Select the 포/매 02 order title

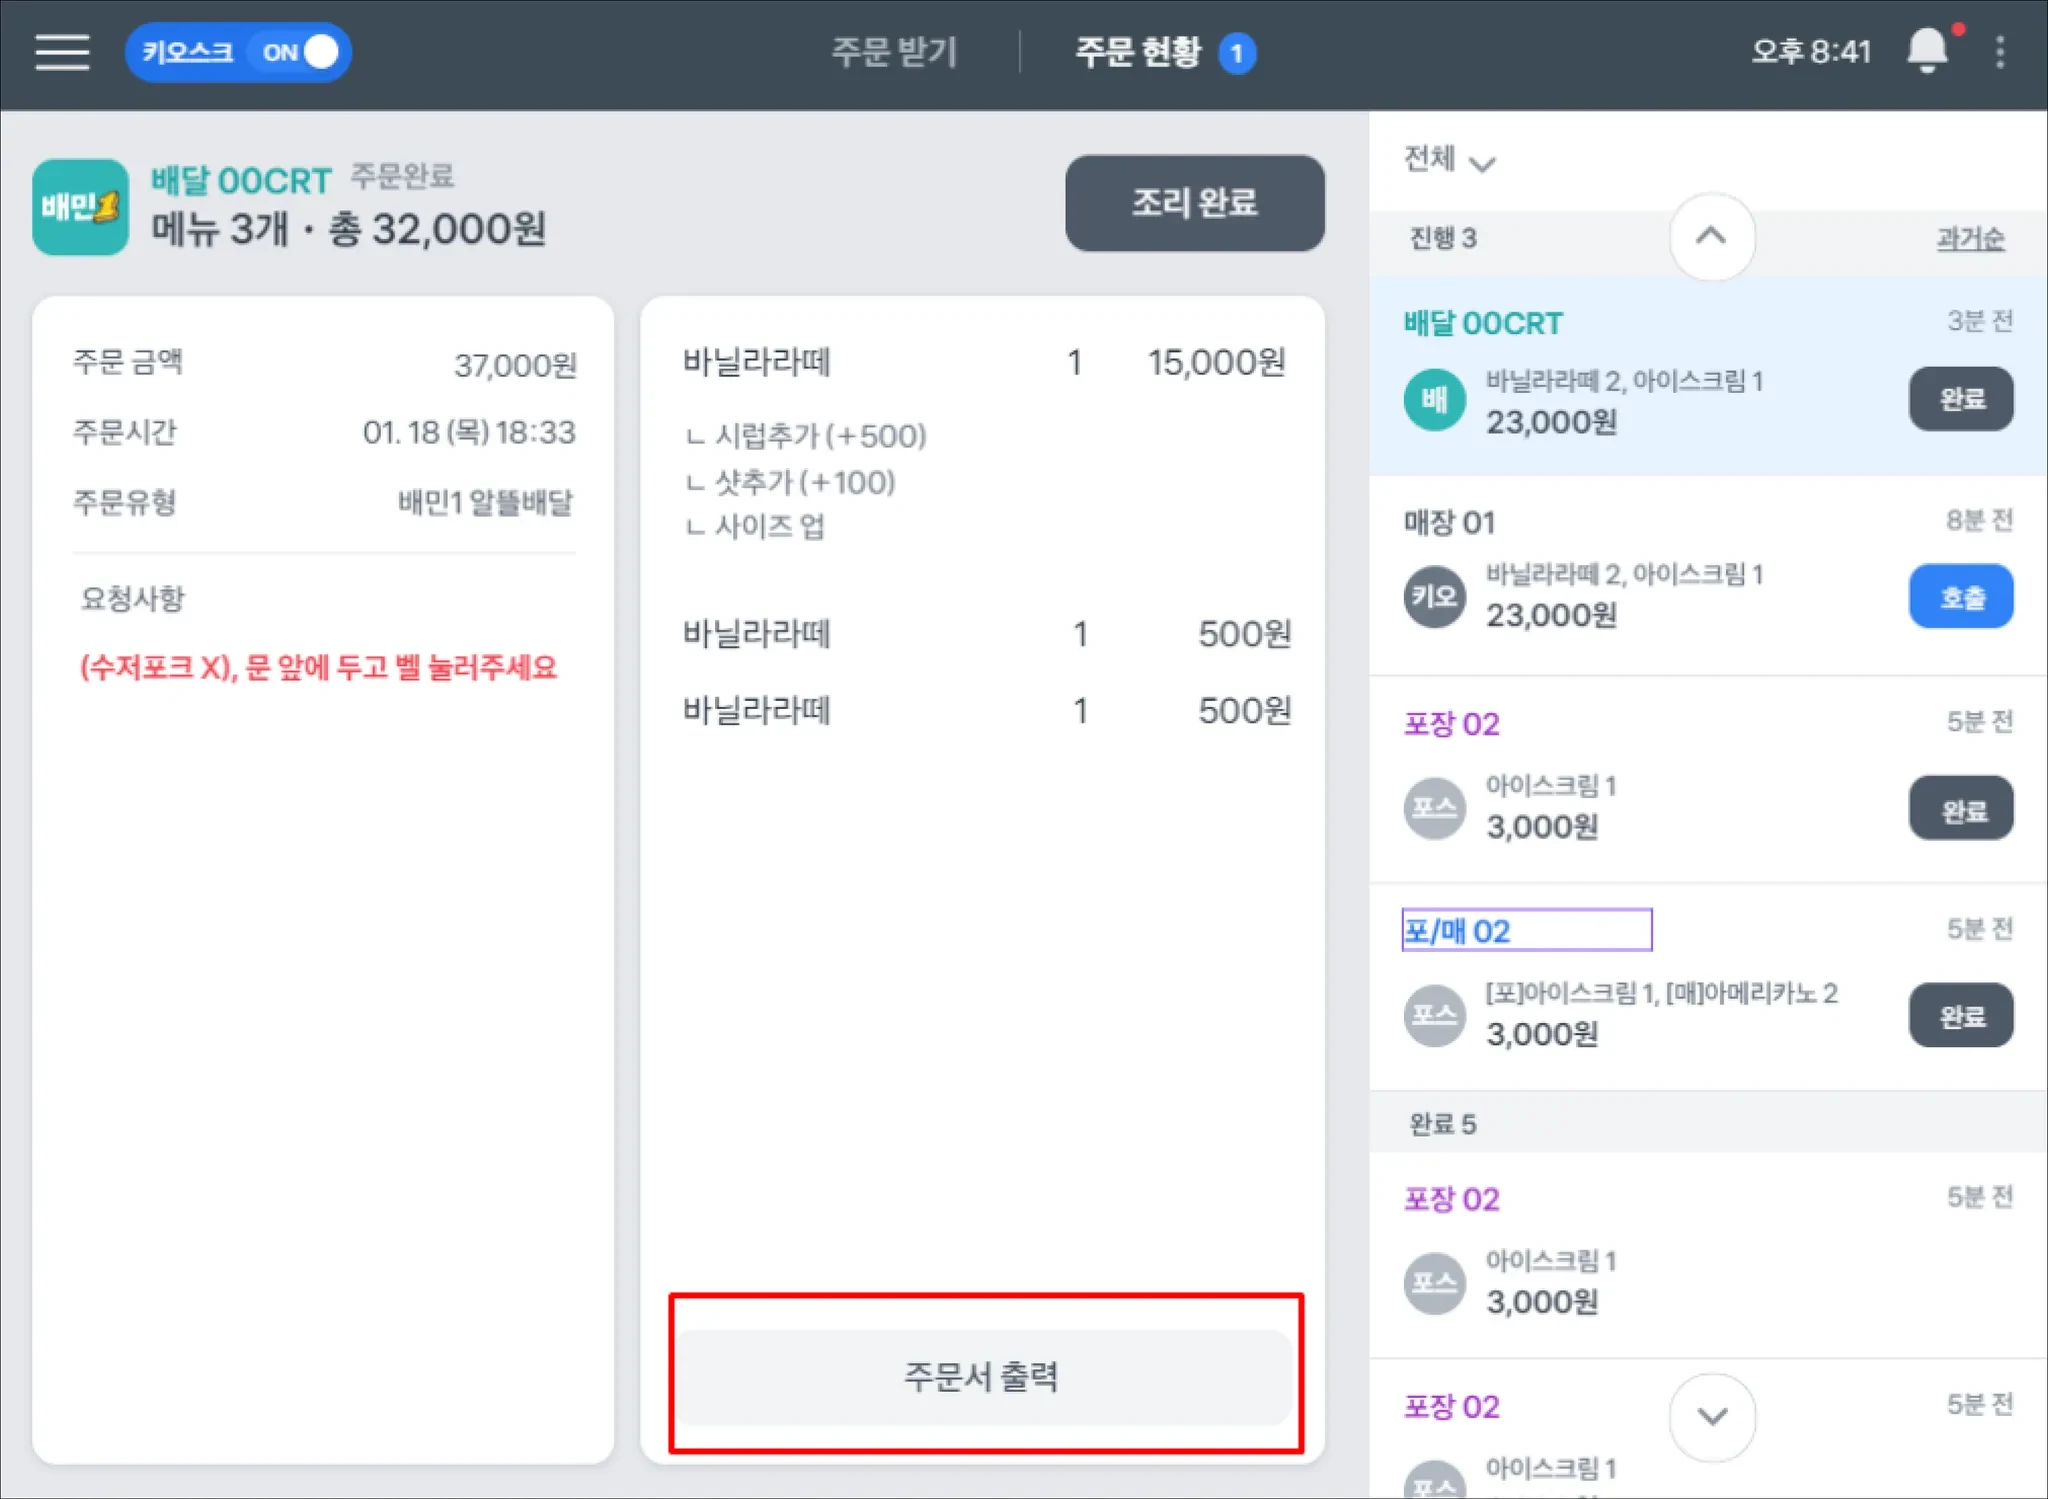tap(1457, 931)
